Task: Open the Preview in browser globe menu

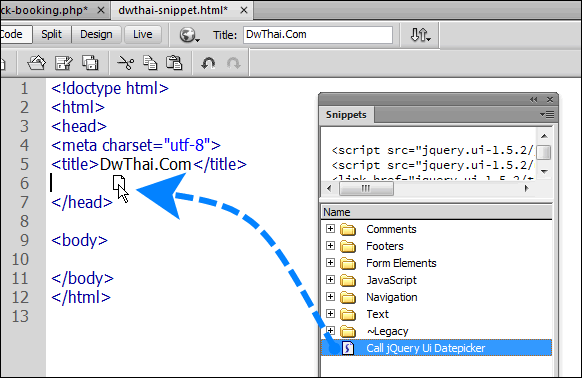Action: (189, 35)
